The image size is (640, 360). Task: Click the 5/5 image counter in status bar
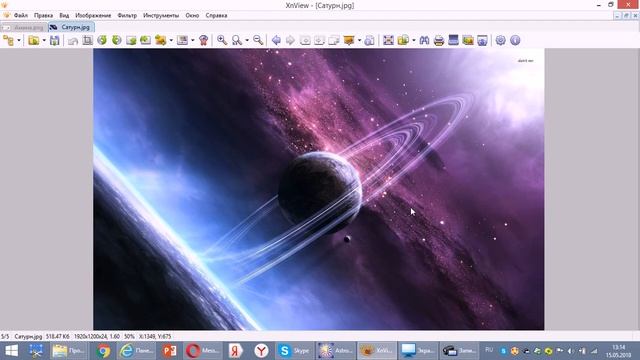click(x=5, y=337)
